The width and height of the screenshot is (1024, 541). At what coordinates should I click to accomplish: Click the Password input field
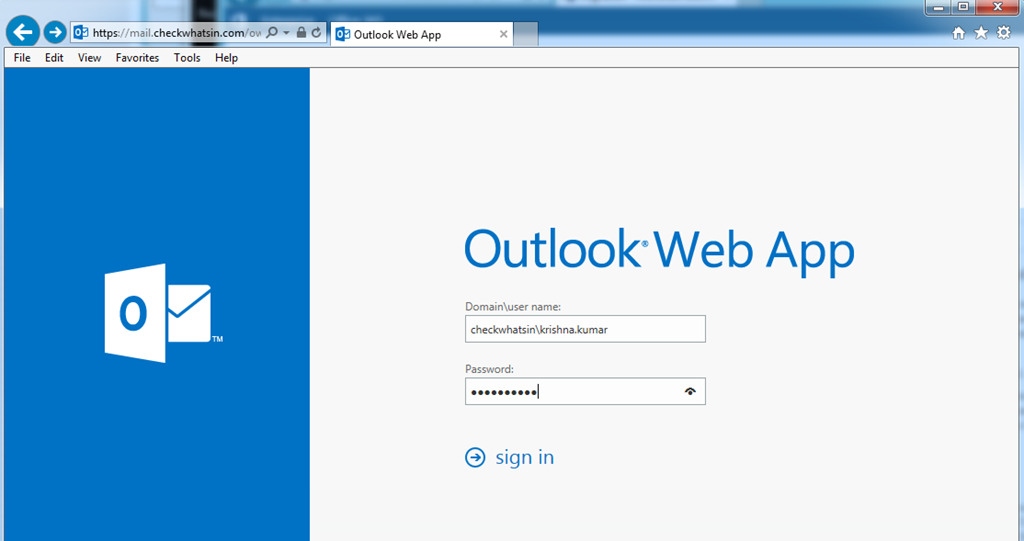point(585,391)
